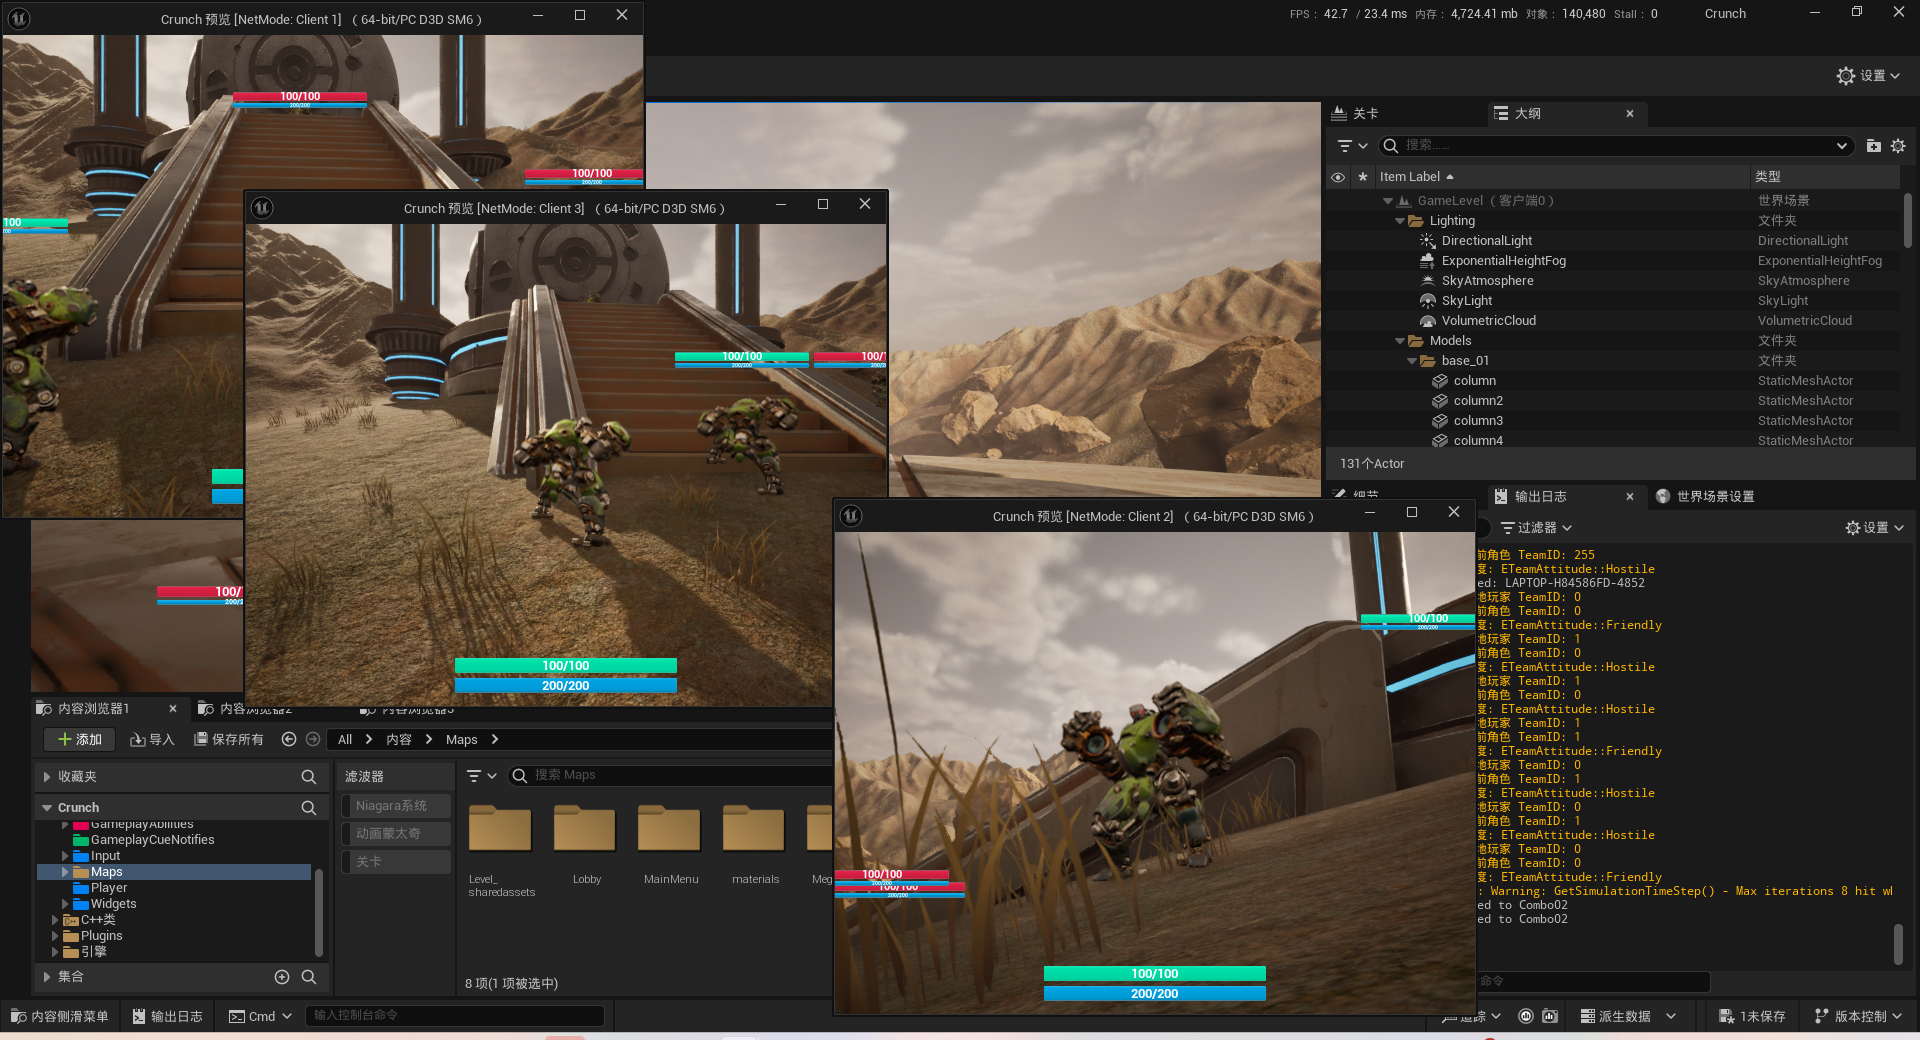The width and height of the screenshot is (1920, 1040).
Task: Open the 世界场景设置 world settings tab
Action: (x=1705, y=497)
